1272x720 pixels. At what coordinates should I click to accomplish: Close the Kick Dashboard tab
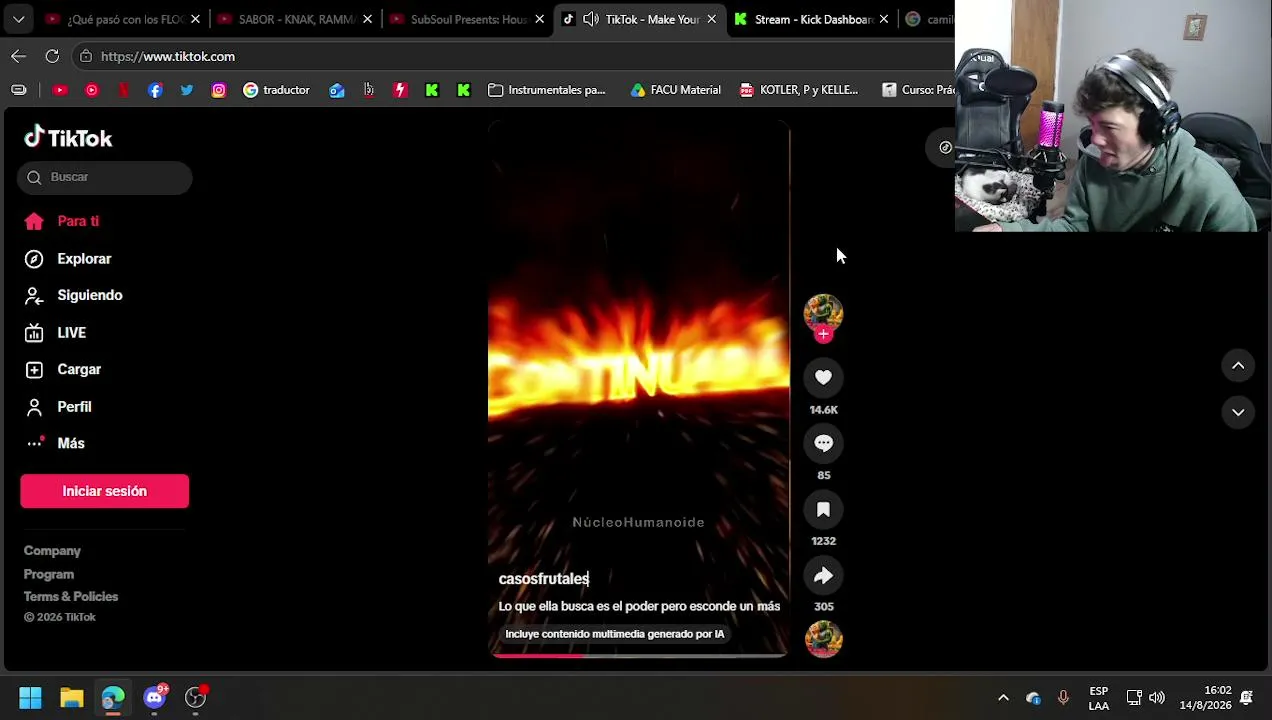883,19
